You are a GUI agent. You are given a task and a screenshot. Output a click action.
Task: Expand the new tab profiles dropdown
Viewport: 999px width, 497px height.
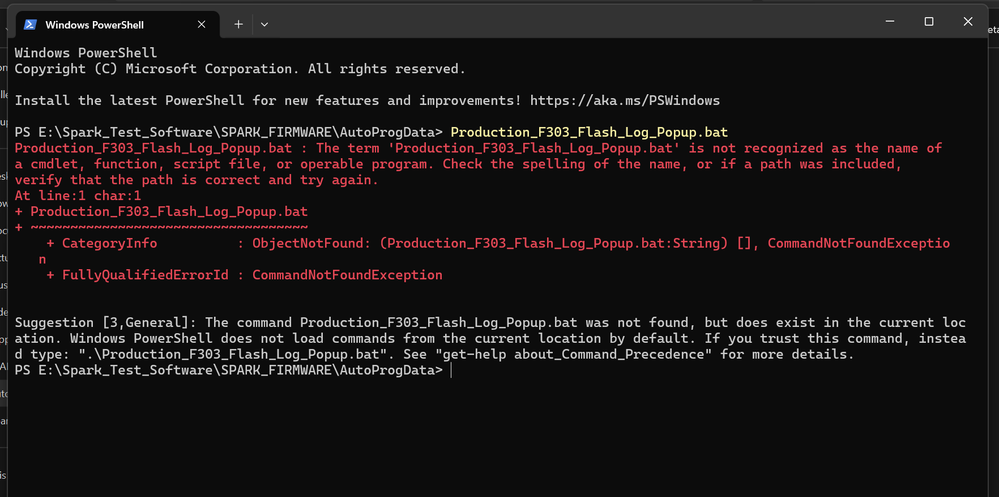[265, 23]
